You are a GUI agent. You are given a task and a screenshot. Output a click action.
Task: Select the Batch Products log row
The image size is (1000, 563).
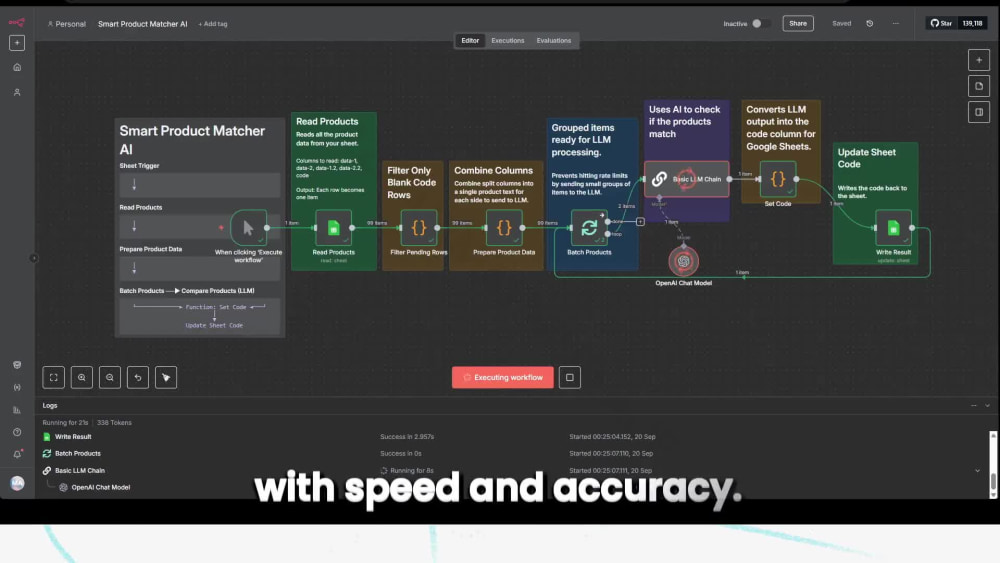[510, 453]
